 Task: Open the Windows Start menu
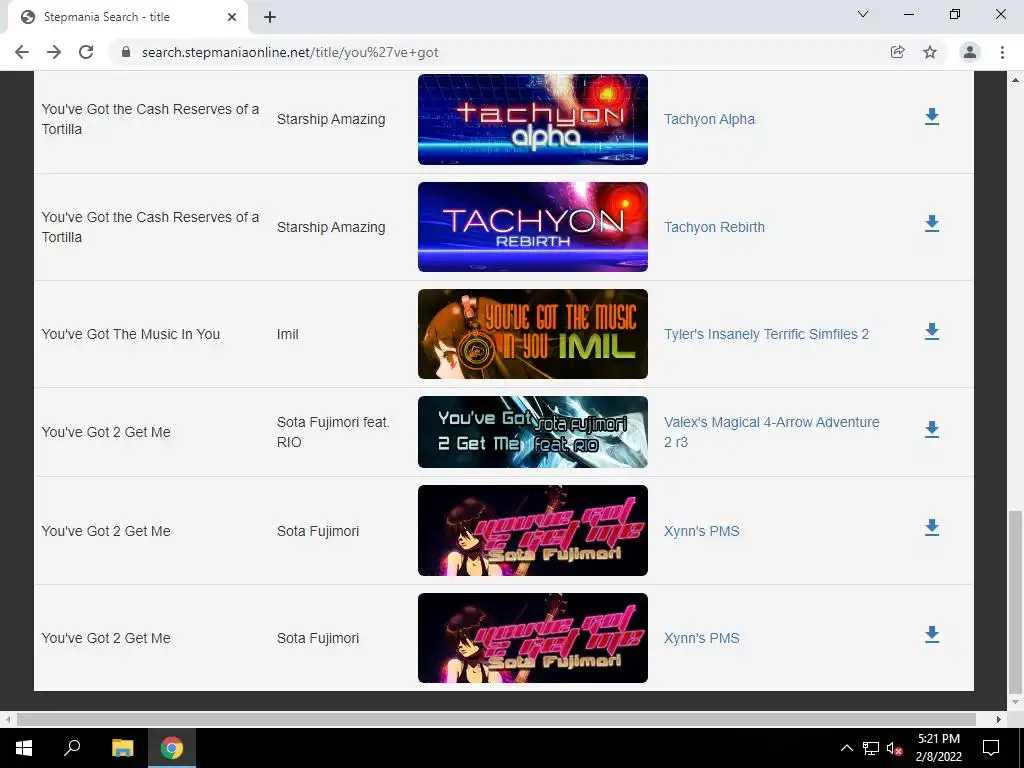(24, 748)
